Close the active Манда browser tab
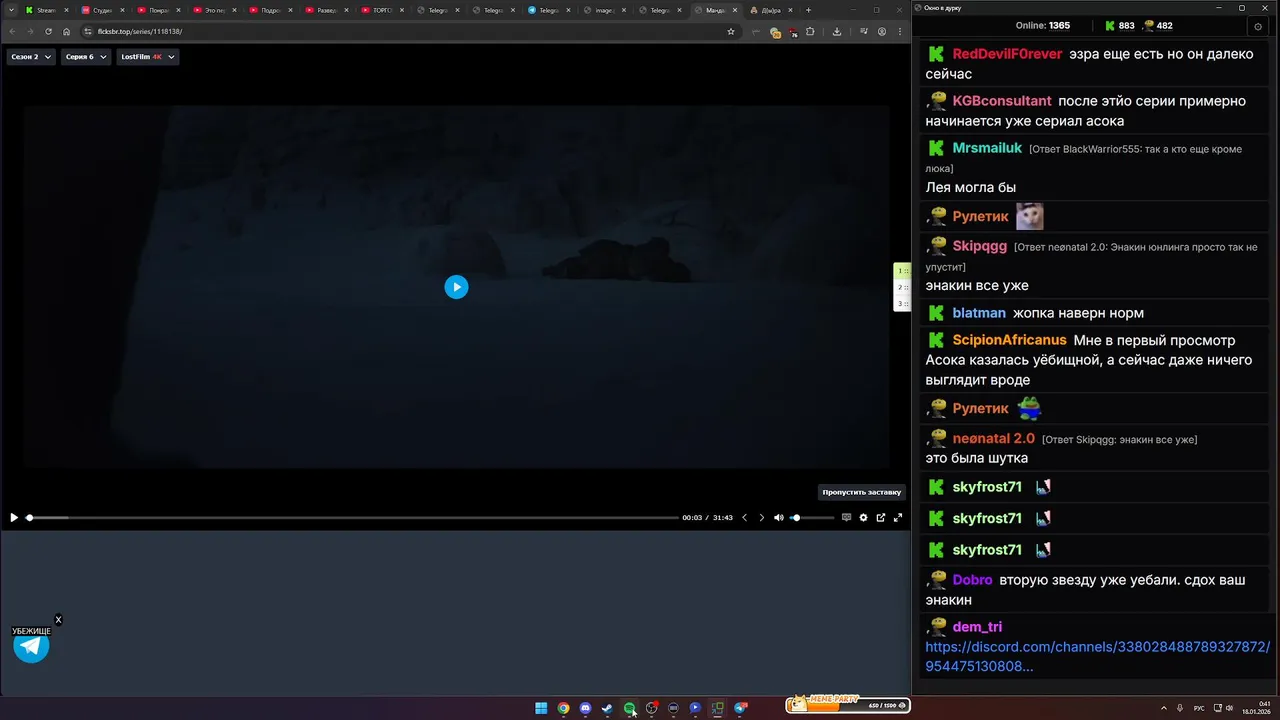Image resolution: width=1280 pixels, height=720 pixels. (x=735, y=10)
